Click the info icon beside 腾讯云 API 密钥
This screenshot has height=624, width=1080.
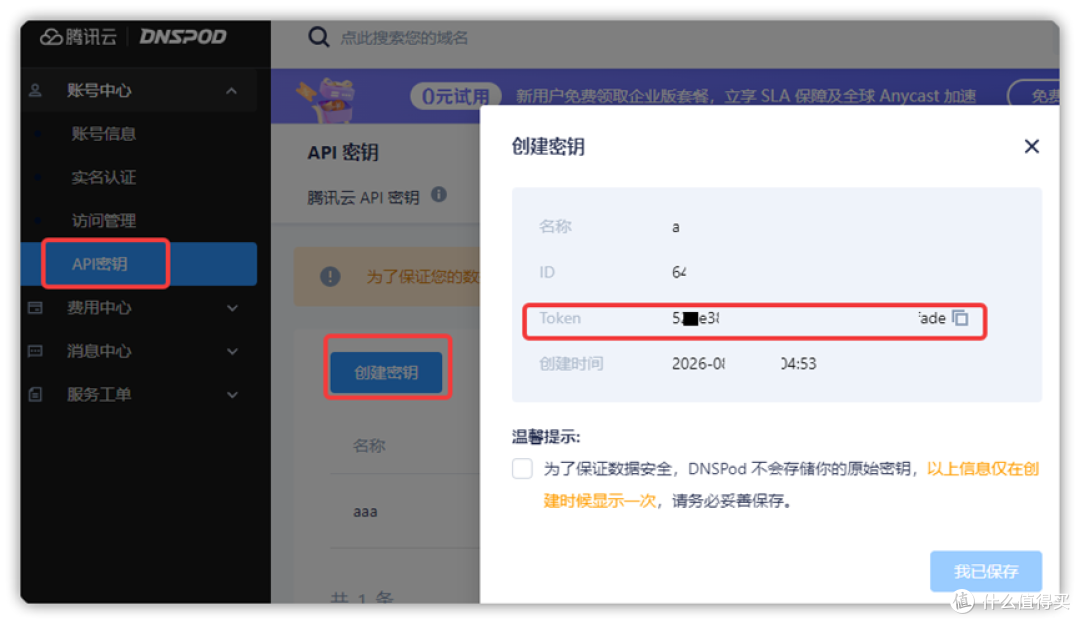coord(439,195)
